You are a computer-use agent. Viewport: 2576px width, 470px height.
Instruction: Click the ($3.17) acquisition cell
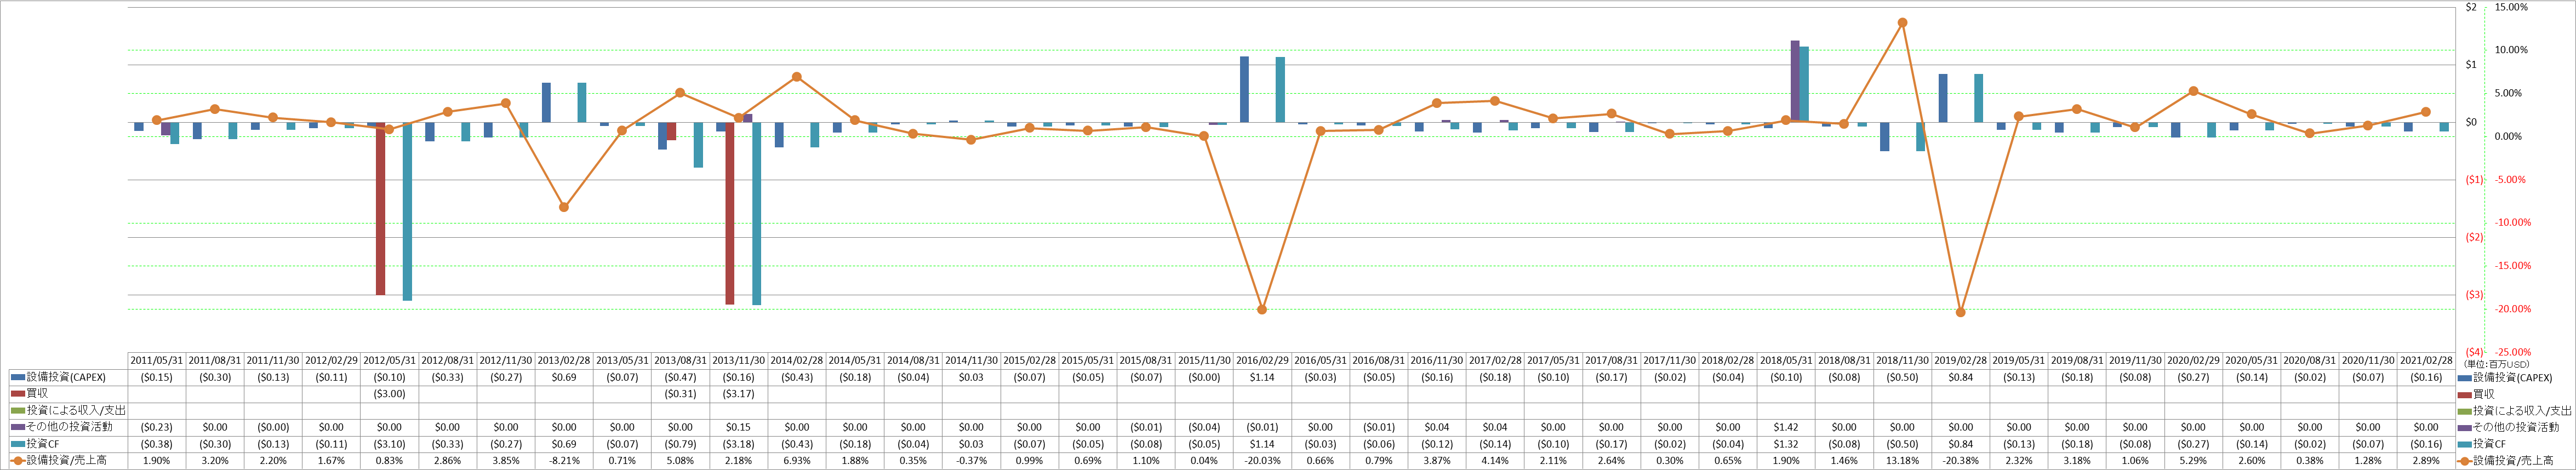[x=739, y=394]
